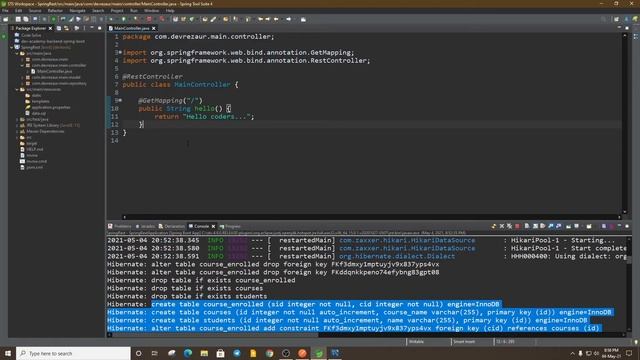The height and width of the screenshot is (360, 640).
Task: Click the New file toolbar icon
Action: click(x=5, y=19)
